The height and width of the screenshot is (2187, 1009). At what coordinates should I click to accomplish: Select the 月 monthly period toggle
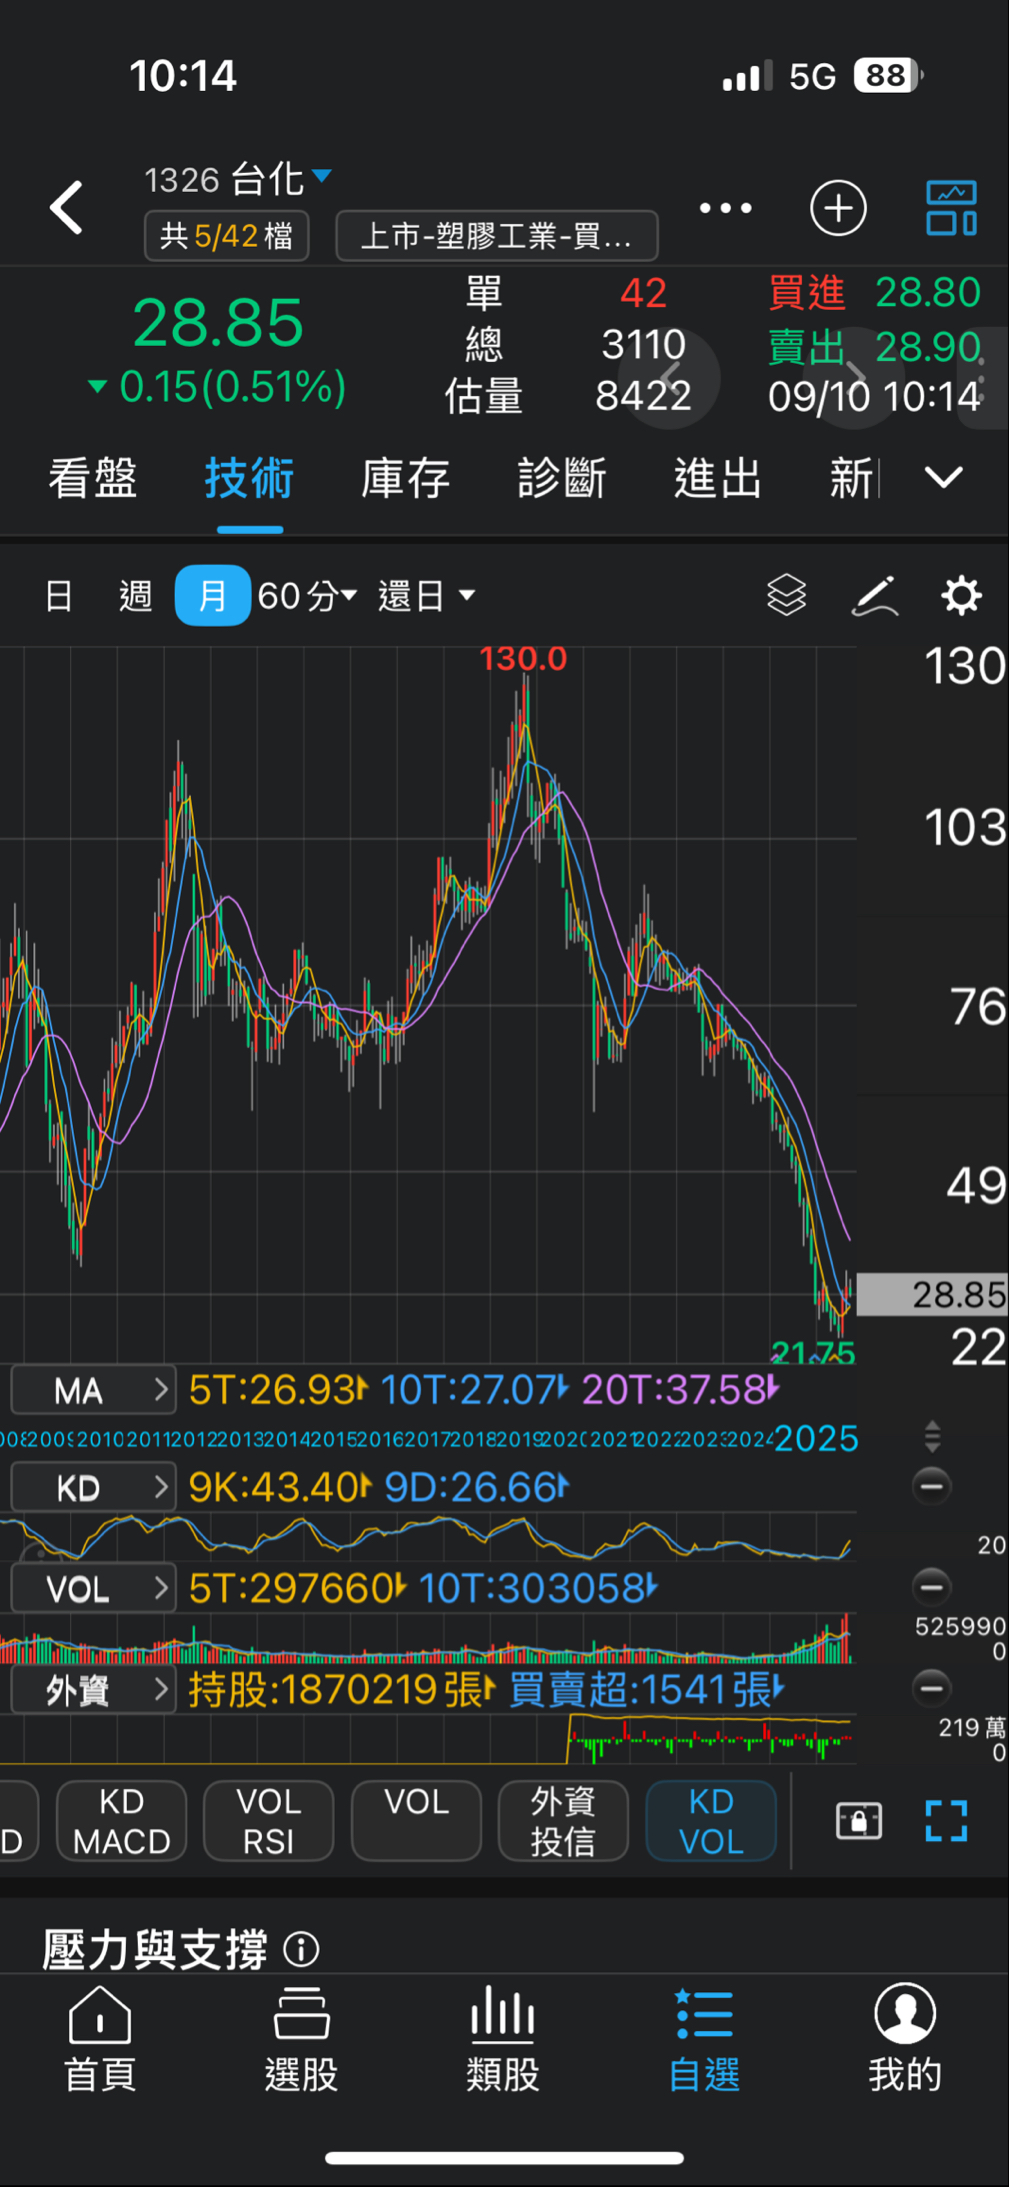pyautogui.click(x=212, y=596)
